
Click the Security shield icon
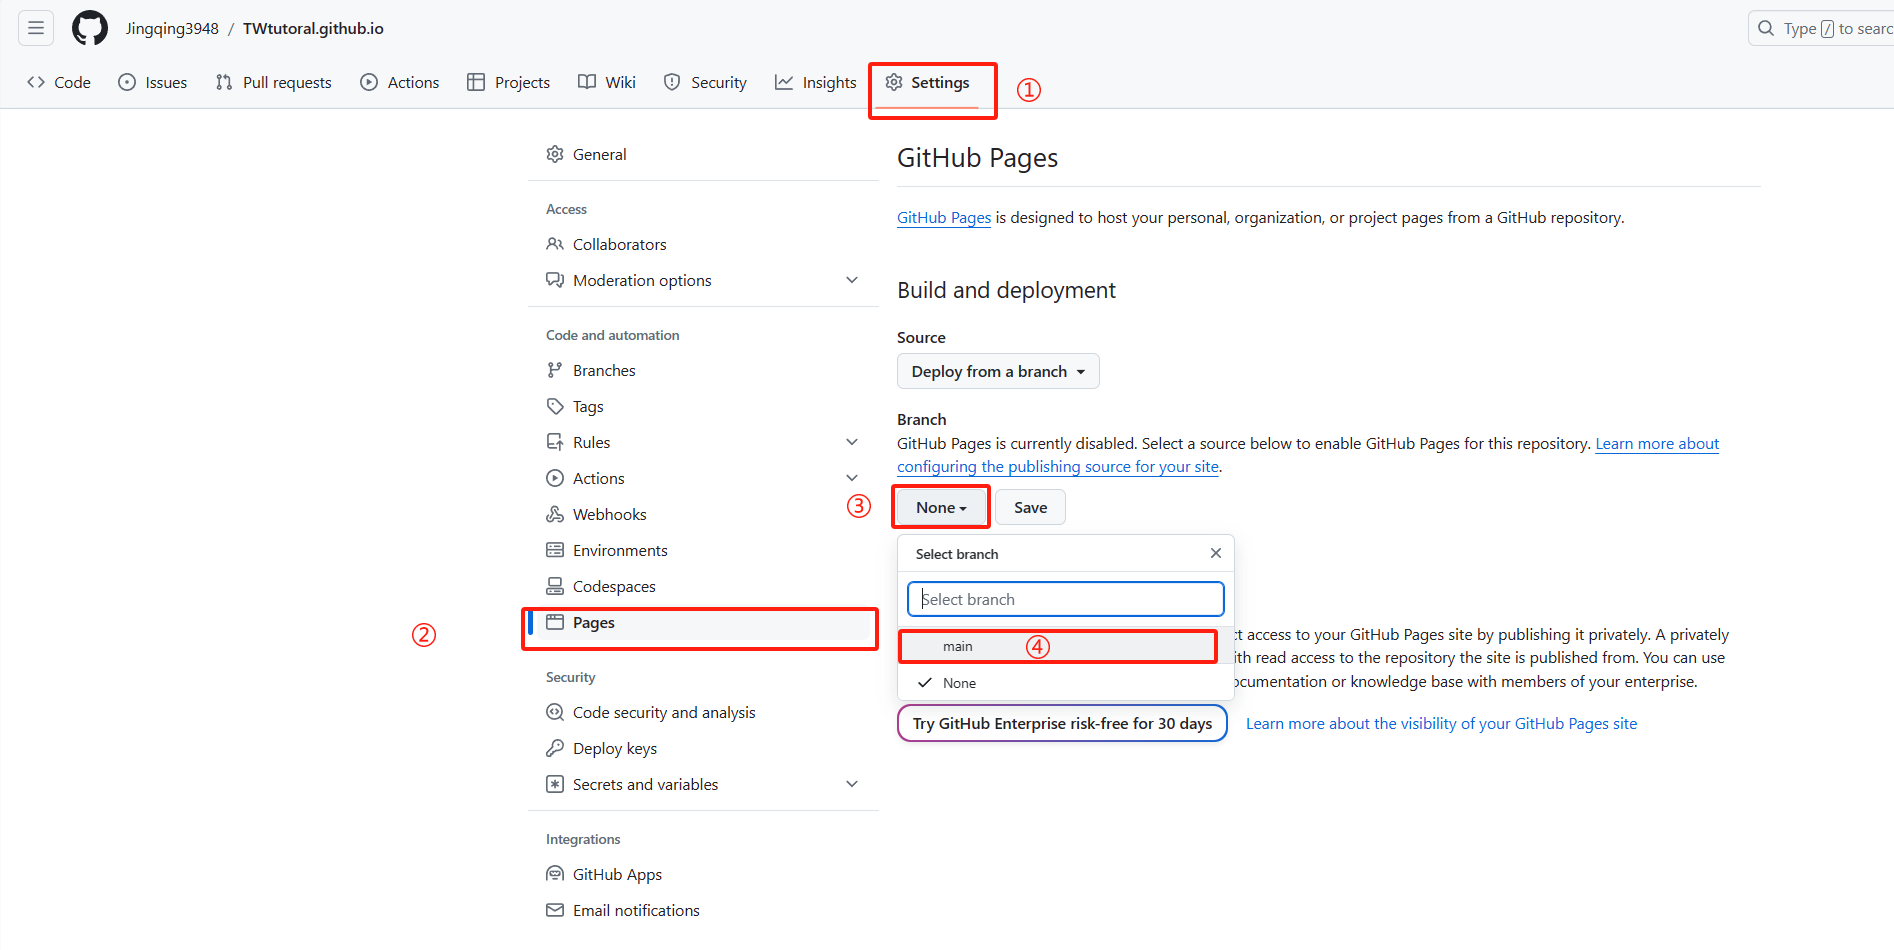(x=672, y=82)
